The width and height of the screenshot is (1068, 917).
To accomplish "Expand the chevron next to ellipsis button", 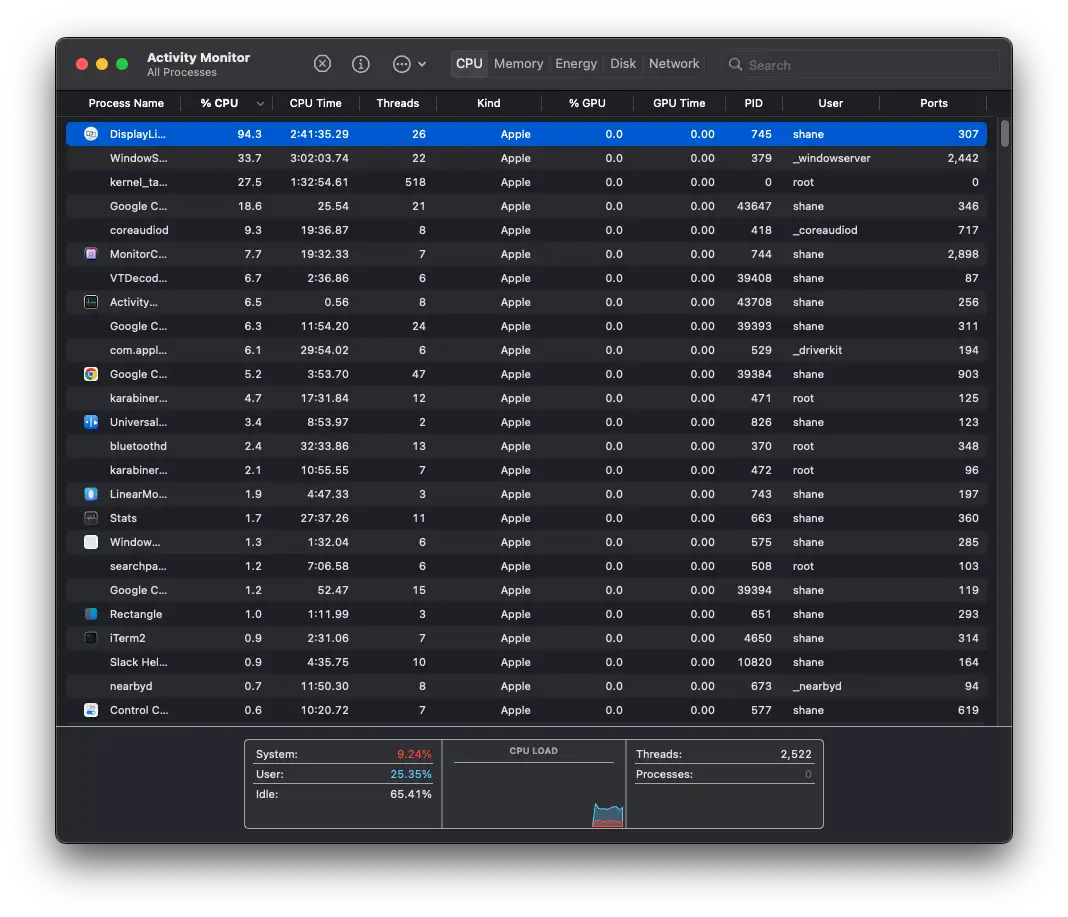I will point(422,64).
